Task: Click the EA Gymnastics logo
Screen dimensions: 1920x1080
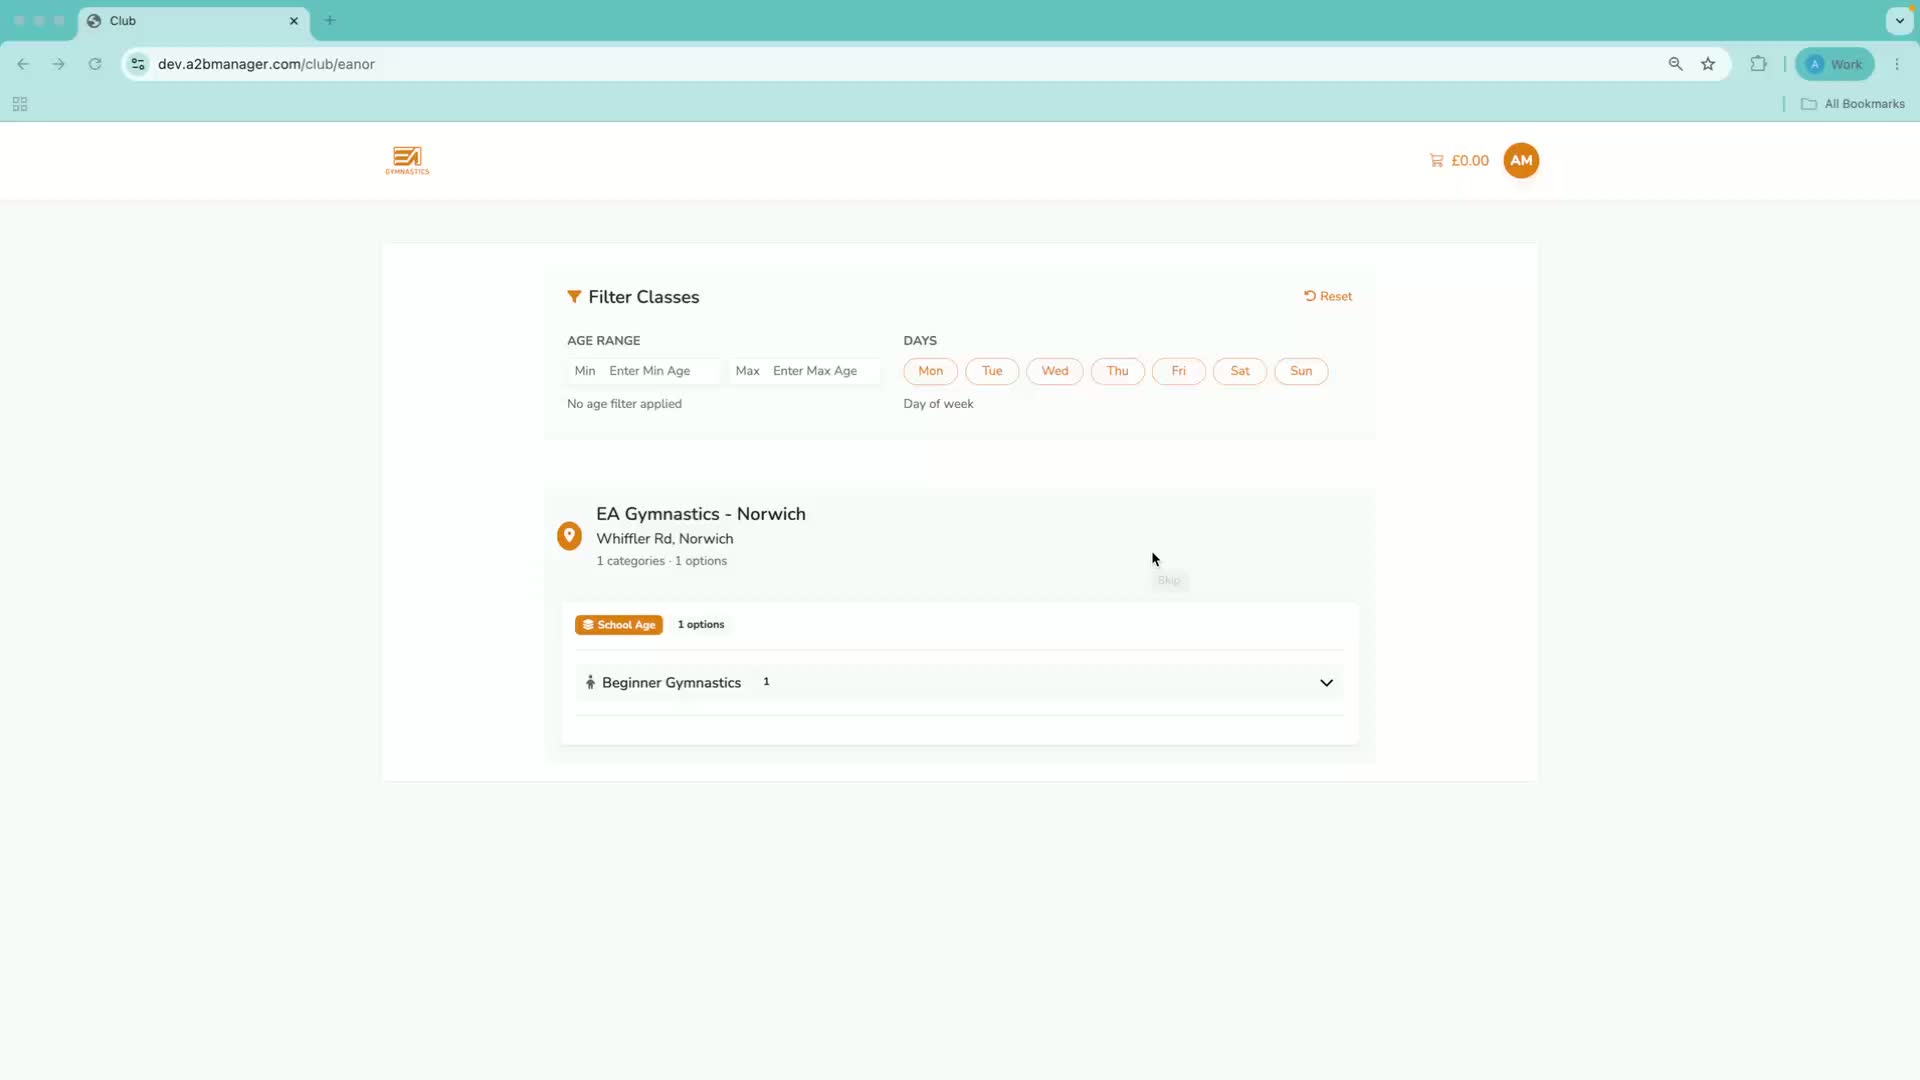Action: pos(407,160)
